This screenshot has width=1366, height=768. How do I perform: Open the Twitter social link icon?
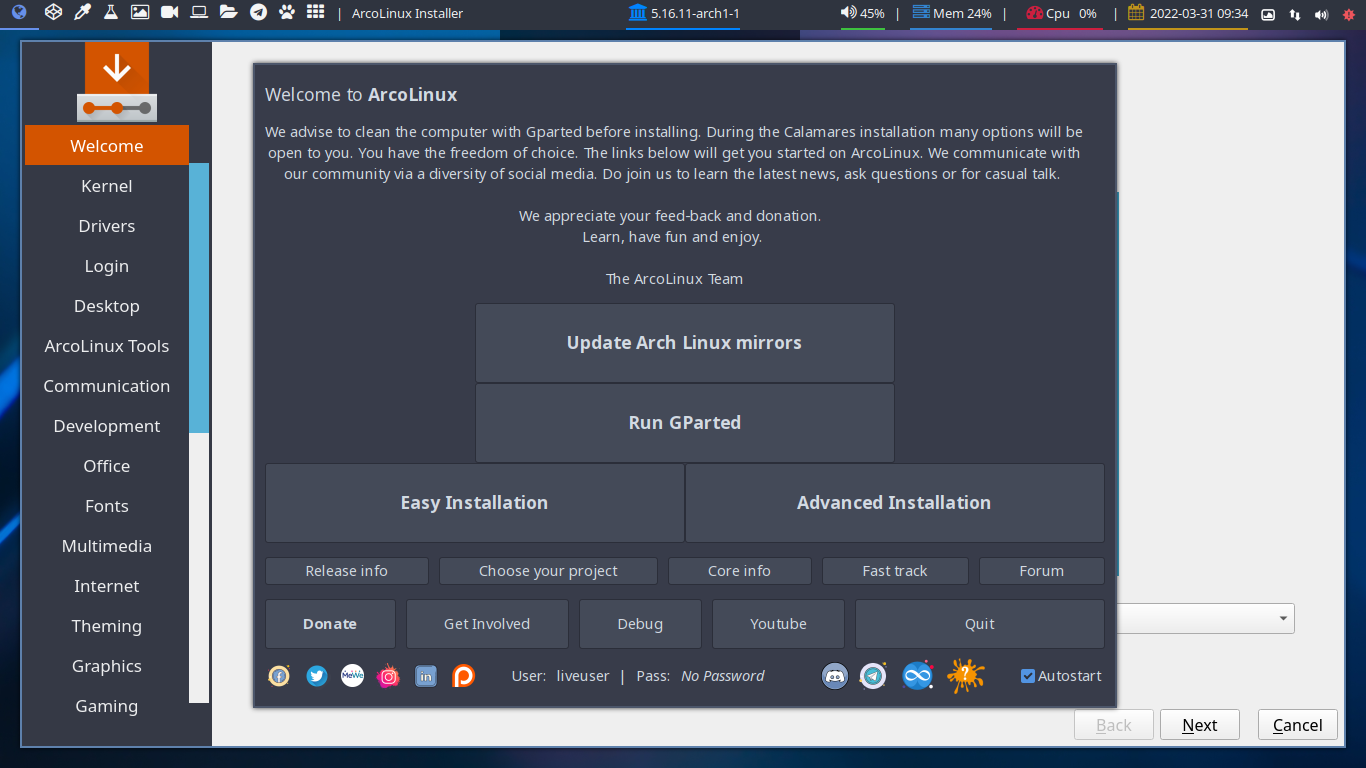317,676
